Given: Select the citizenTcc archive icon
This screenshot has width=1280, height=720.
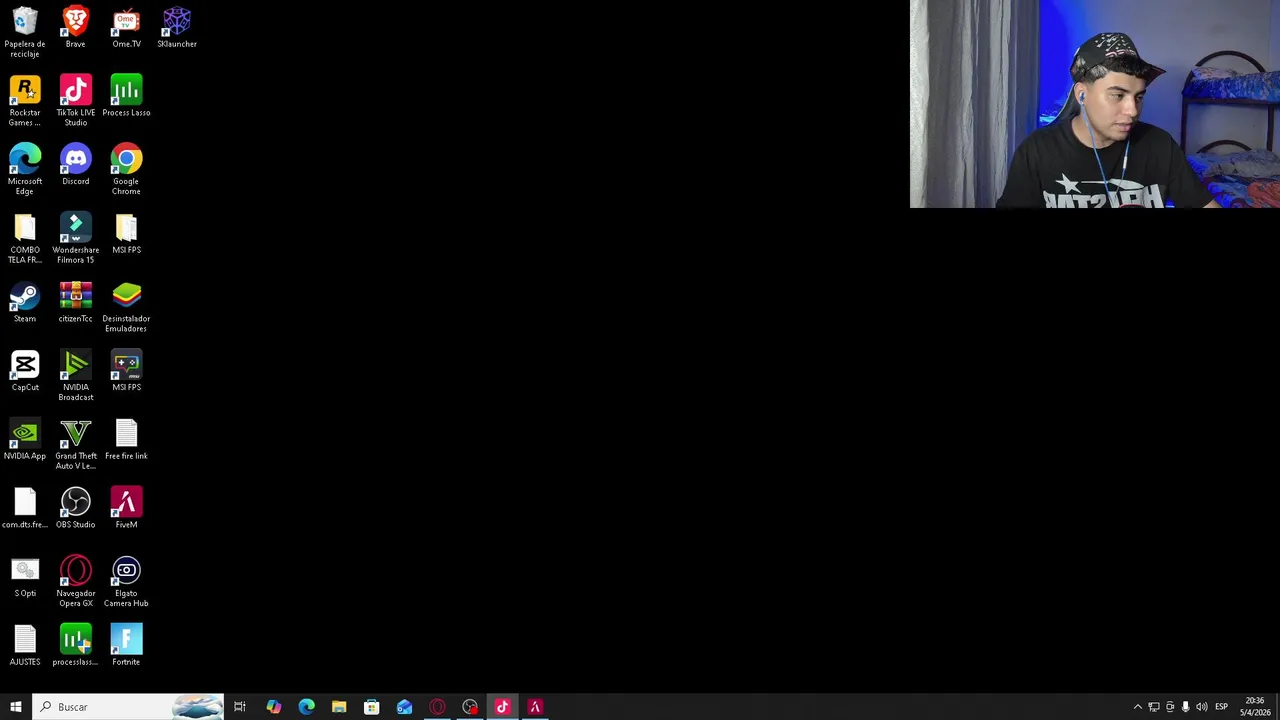Looking at the screenshot, I should pos(76,302).
